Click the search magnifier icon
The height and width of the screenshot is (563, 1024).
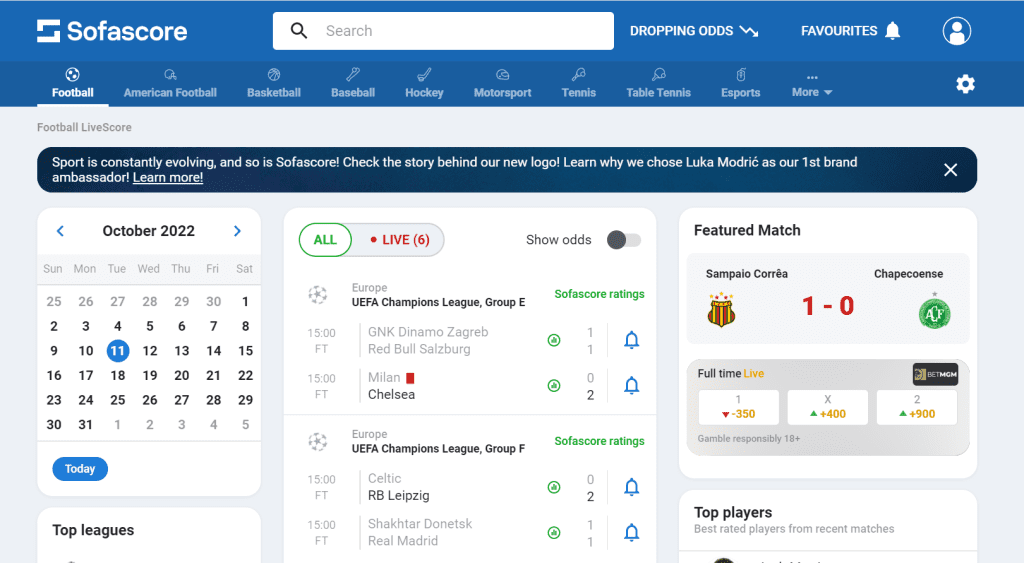click(x=298, y=31)
